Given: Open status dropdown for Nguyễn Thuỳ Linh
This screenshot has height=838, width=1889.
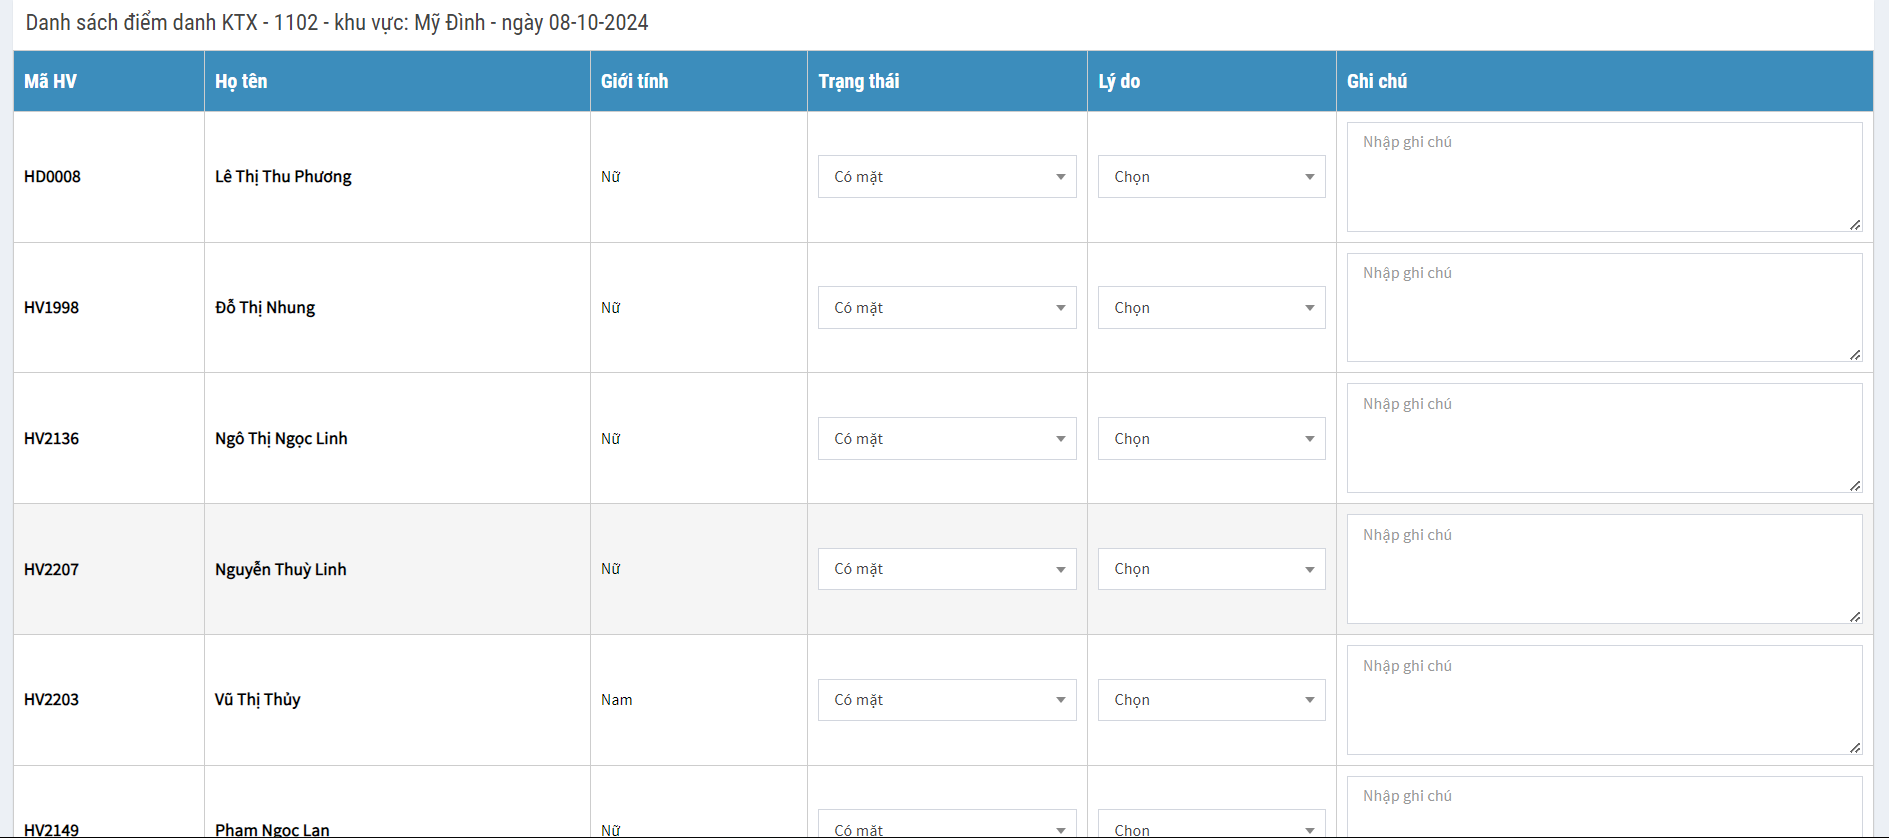Looking at the screenshot, I should 946,569.
